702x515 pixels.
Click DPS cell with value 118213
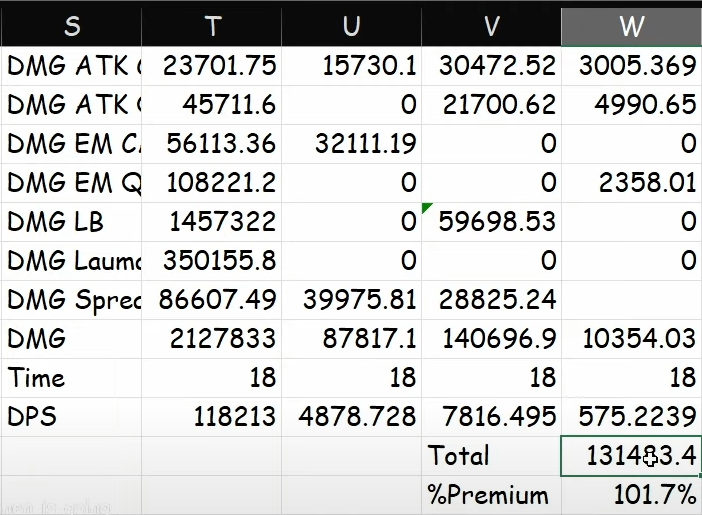click(211, 416)
